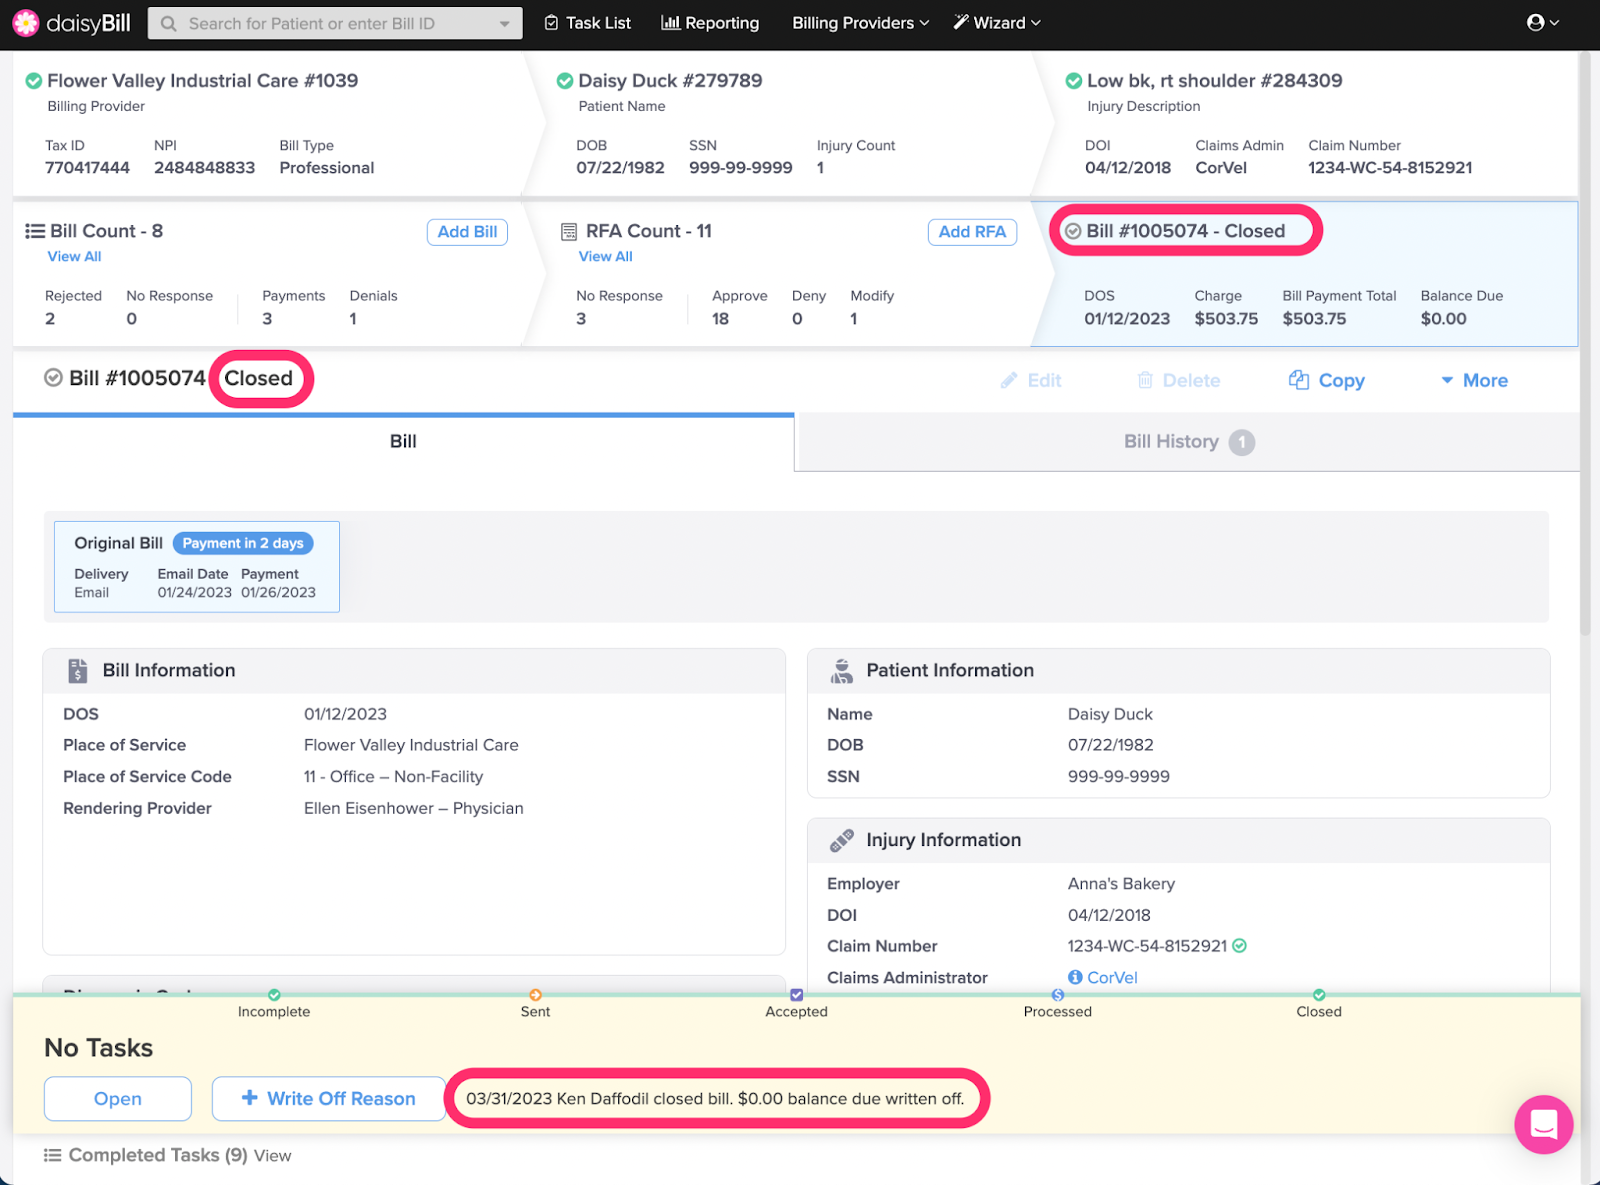The image size is (1600, 1185).
Task: Expand the search box dropdown arrow
Action: (504, 23)
